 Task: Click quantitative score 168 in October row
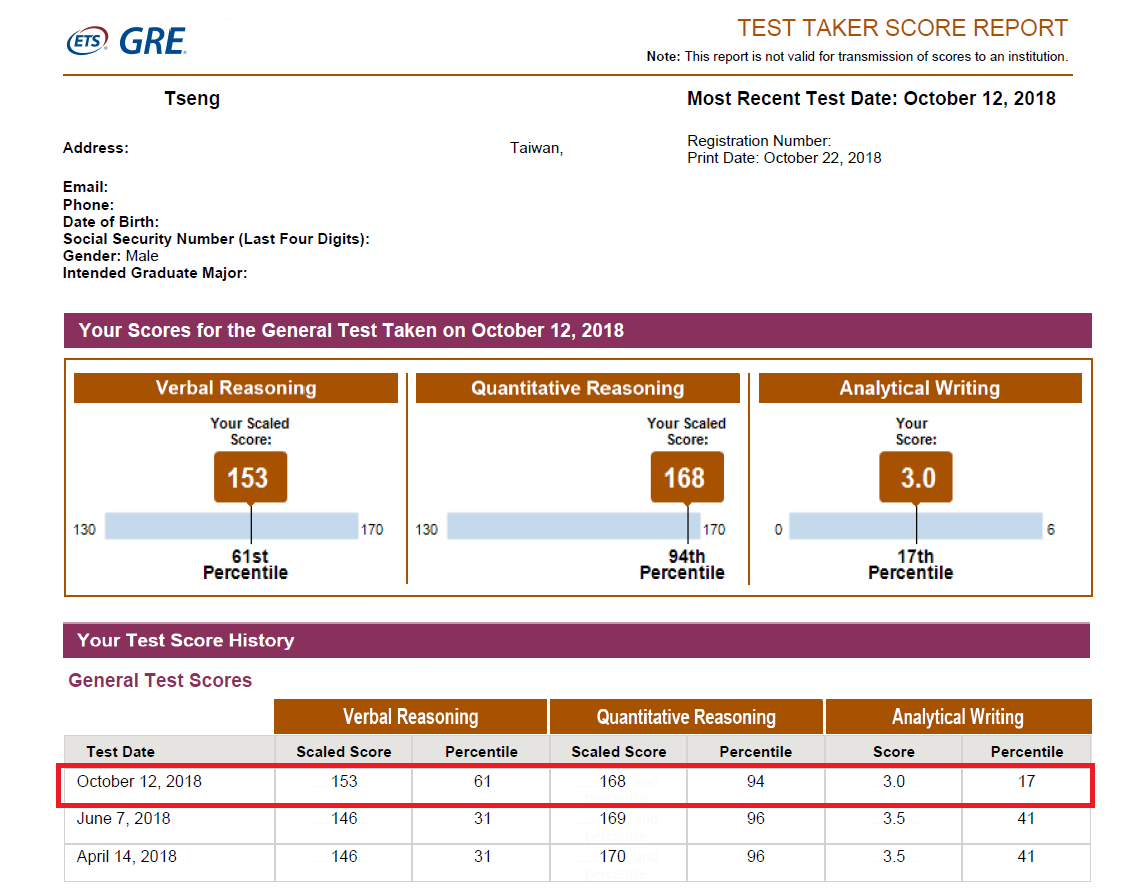[x=613, y=781]
